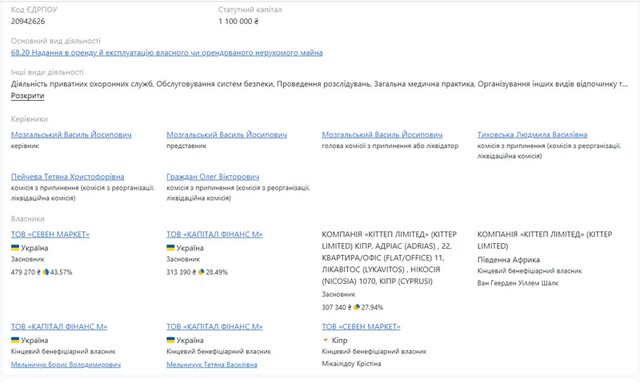Click the pie chart icon beside 28.49%
This screenshot has width=640, height=383.
201,272
